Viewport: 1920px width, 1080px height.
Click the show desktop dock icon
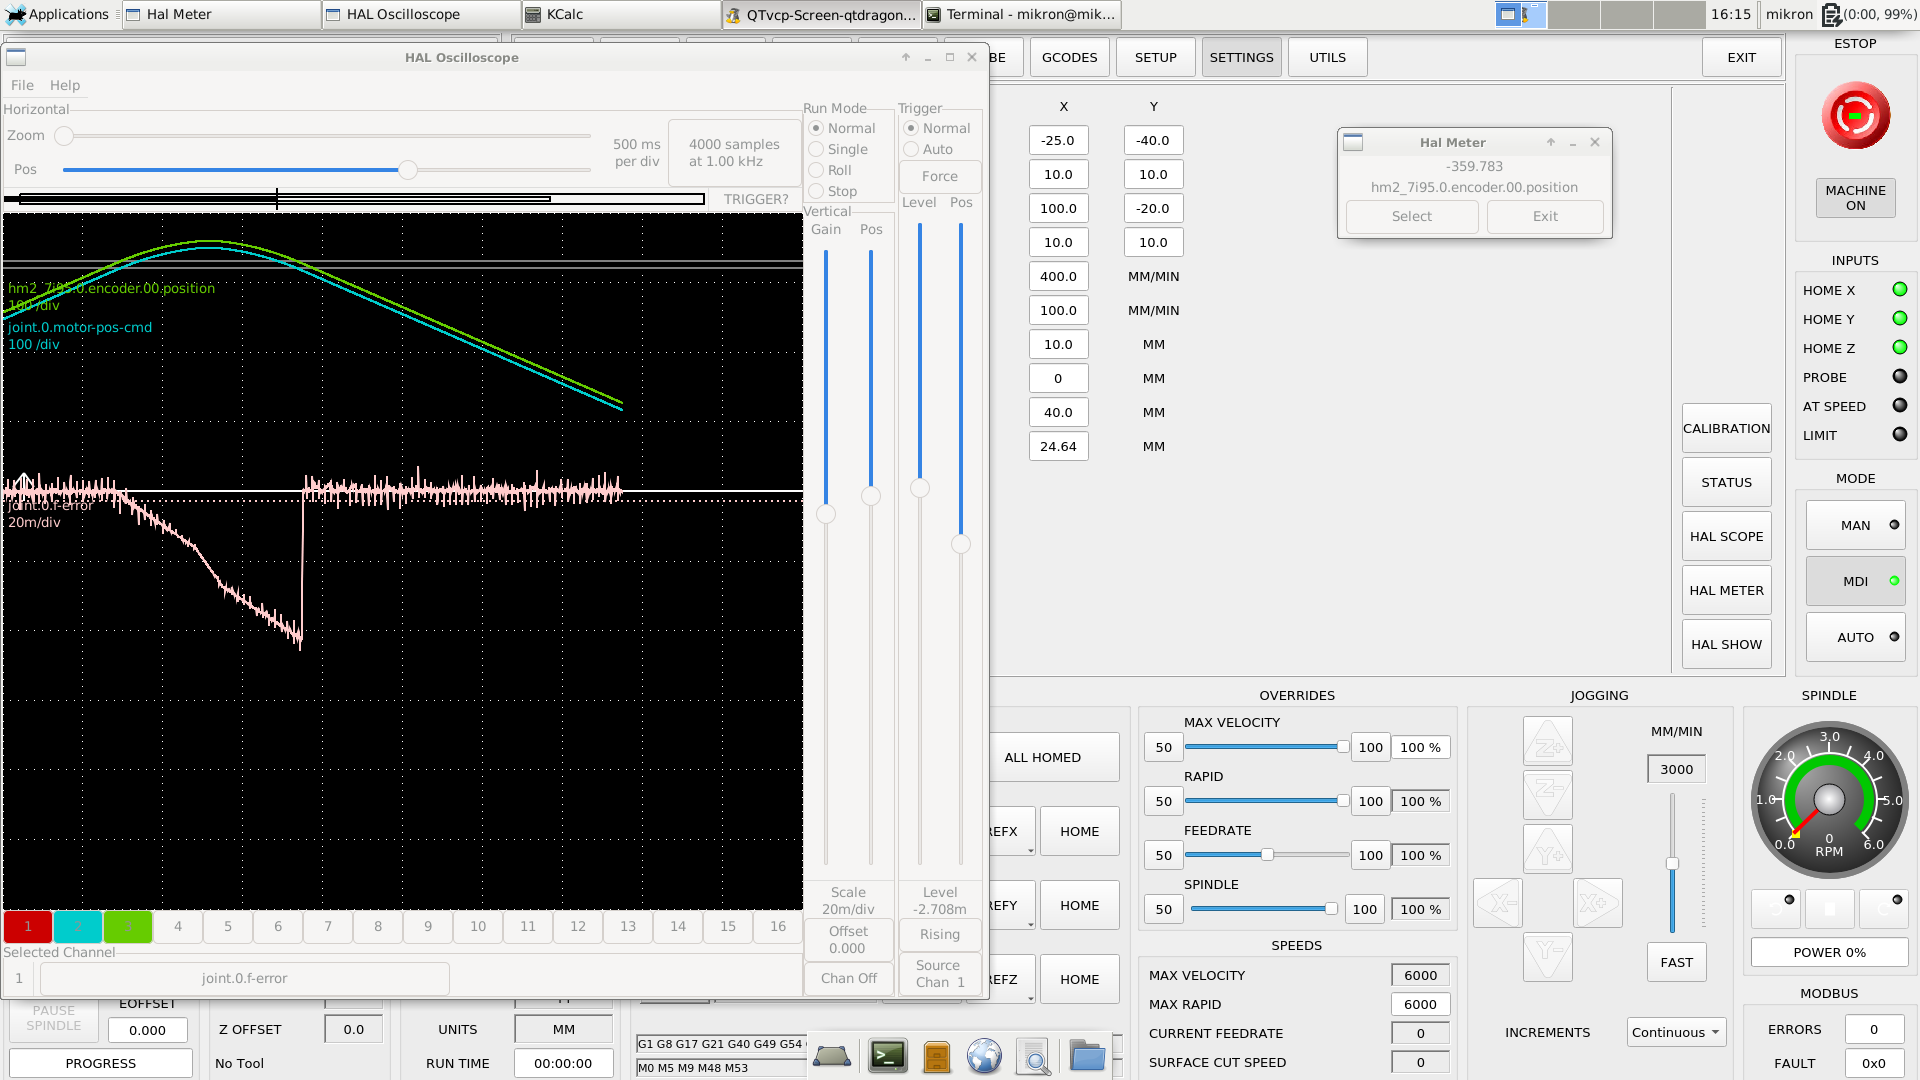[x=832, y=1056]
